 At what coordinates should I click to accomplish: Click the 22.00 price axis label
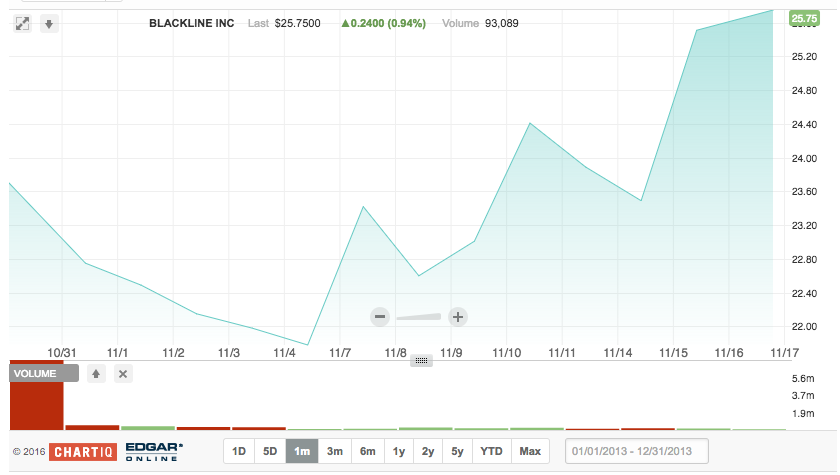(x=804, y=326)
